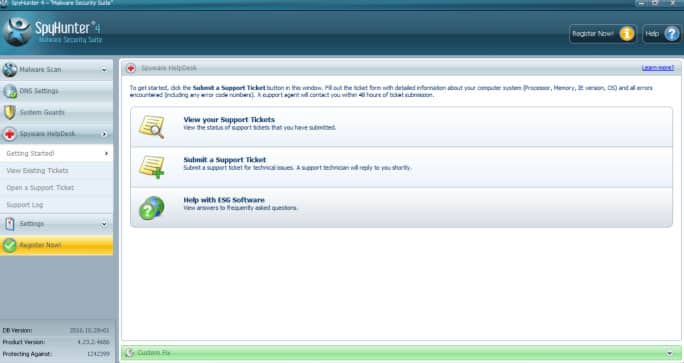Screen dimensions: 684x363
Task: Click the red cross Spyware HelpDesk icon
Action: click(10, 134)
